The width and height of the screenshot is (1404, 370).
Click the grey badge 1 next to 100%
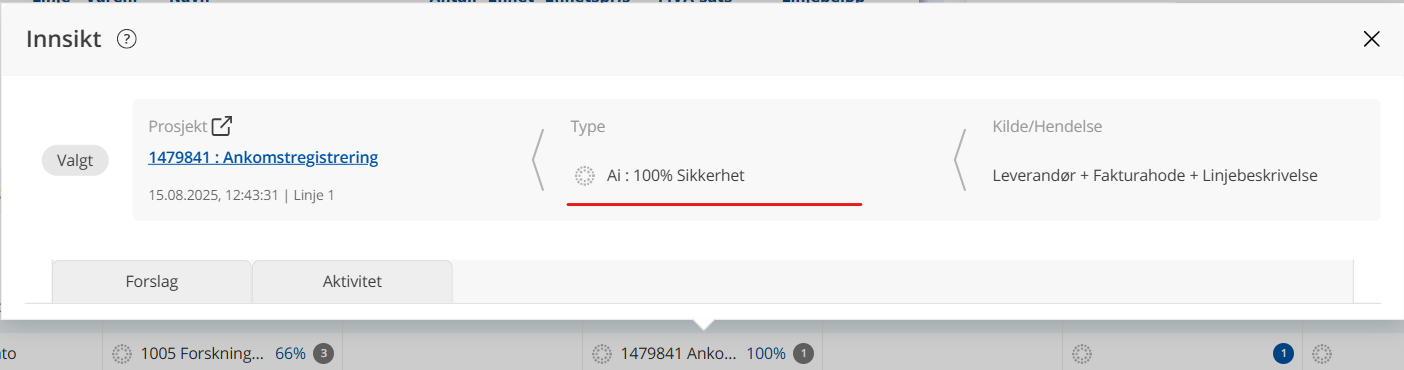pos(804,353)
